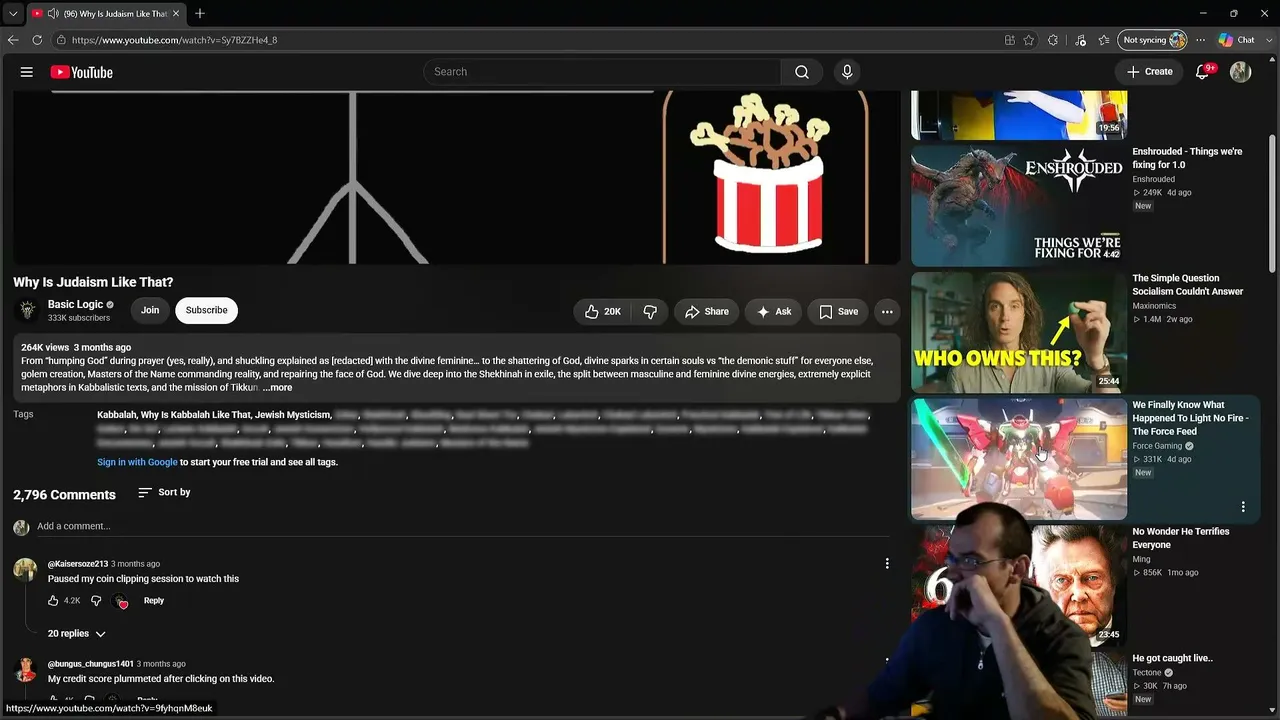Open The Simple Question Socialism Couldn't Answer title
This screenshot has width=1280, height=720.
[1188, 285]
